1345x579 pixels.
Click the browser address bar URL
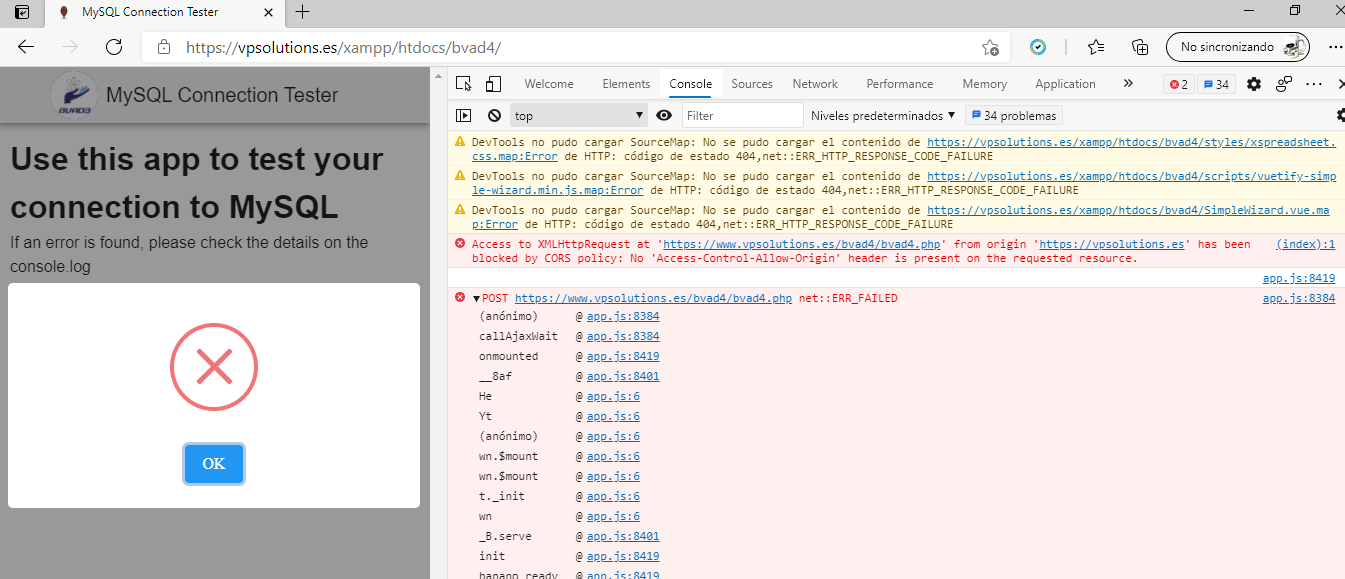pyautogui.click(x=343, y=47)
